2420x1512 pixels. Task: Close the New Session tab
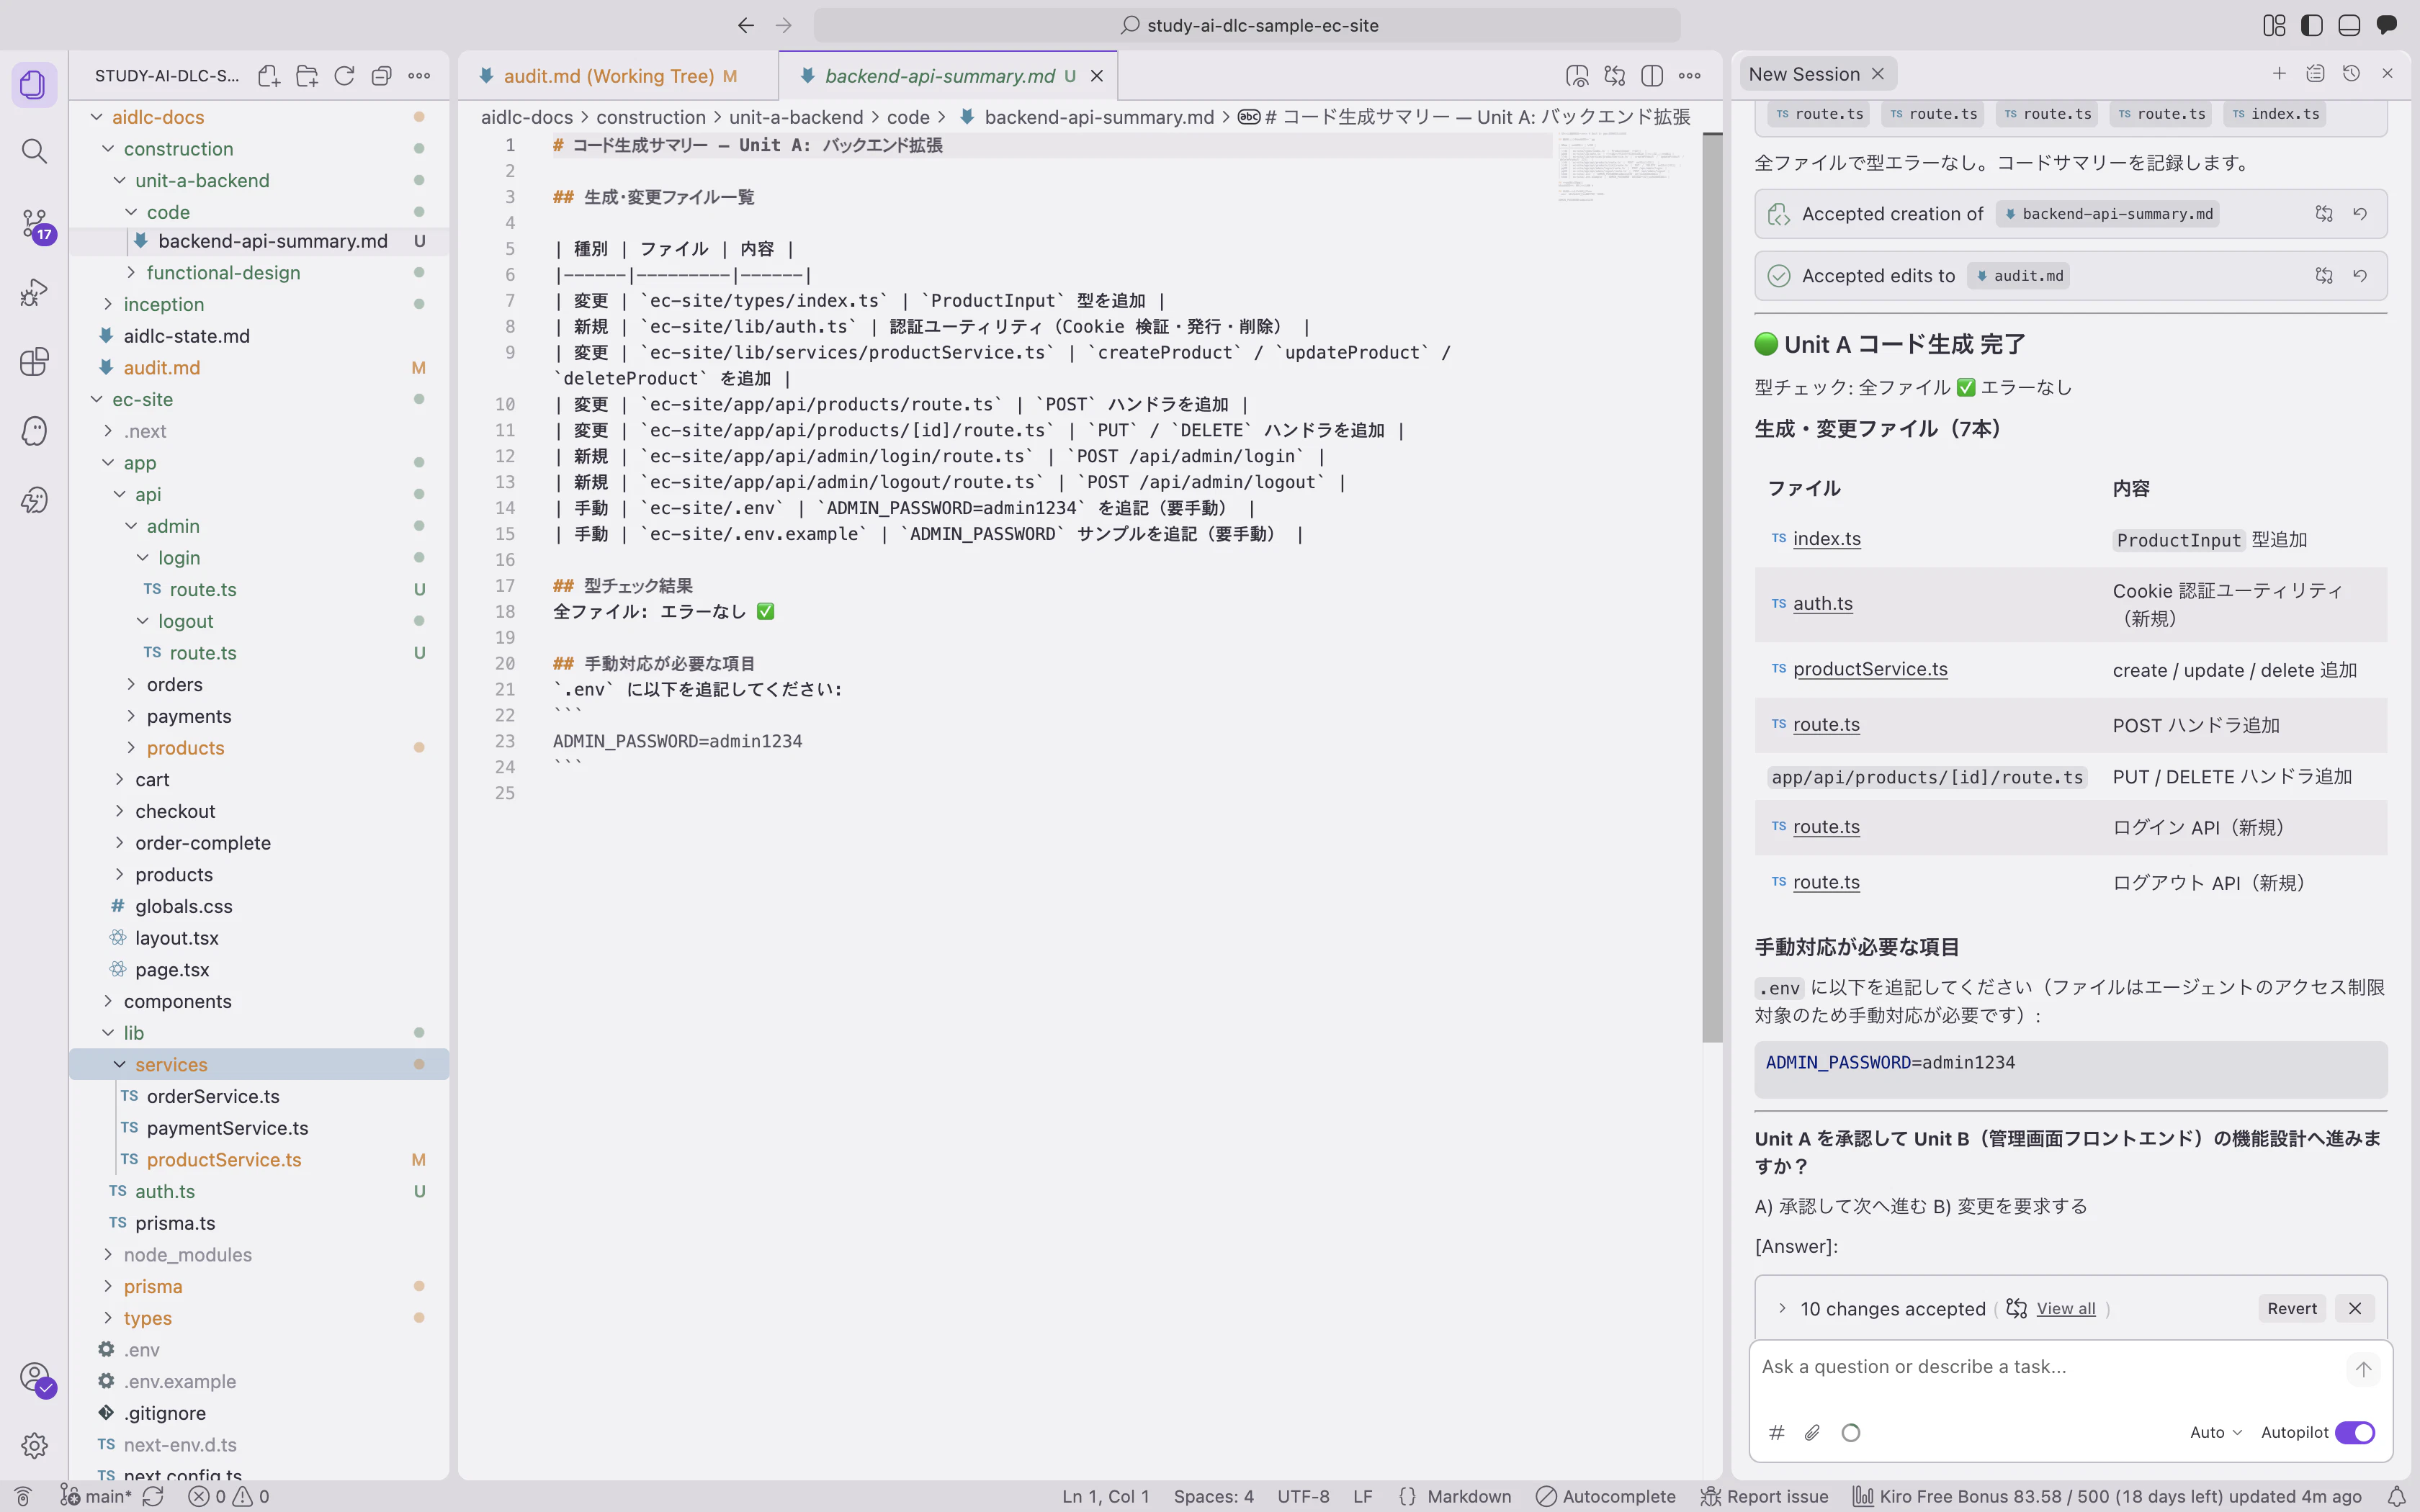click(1878, 74)
